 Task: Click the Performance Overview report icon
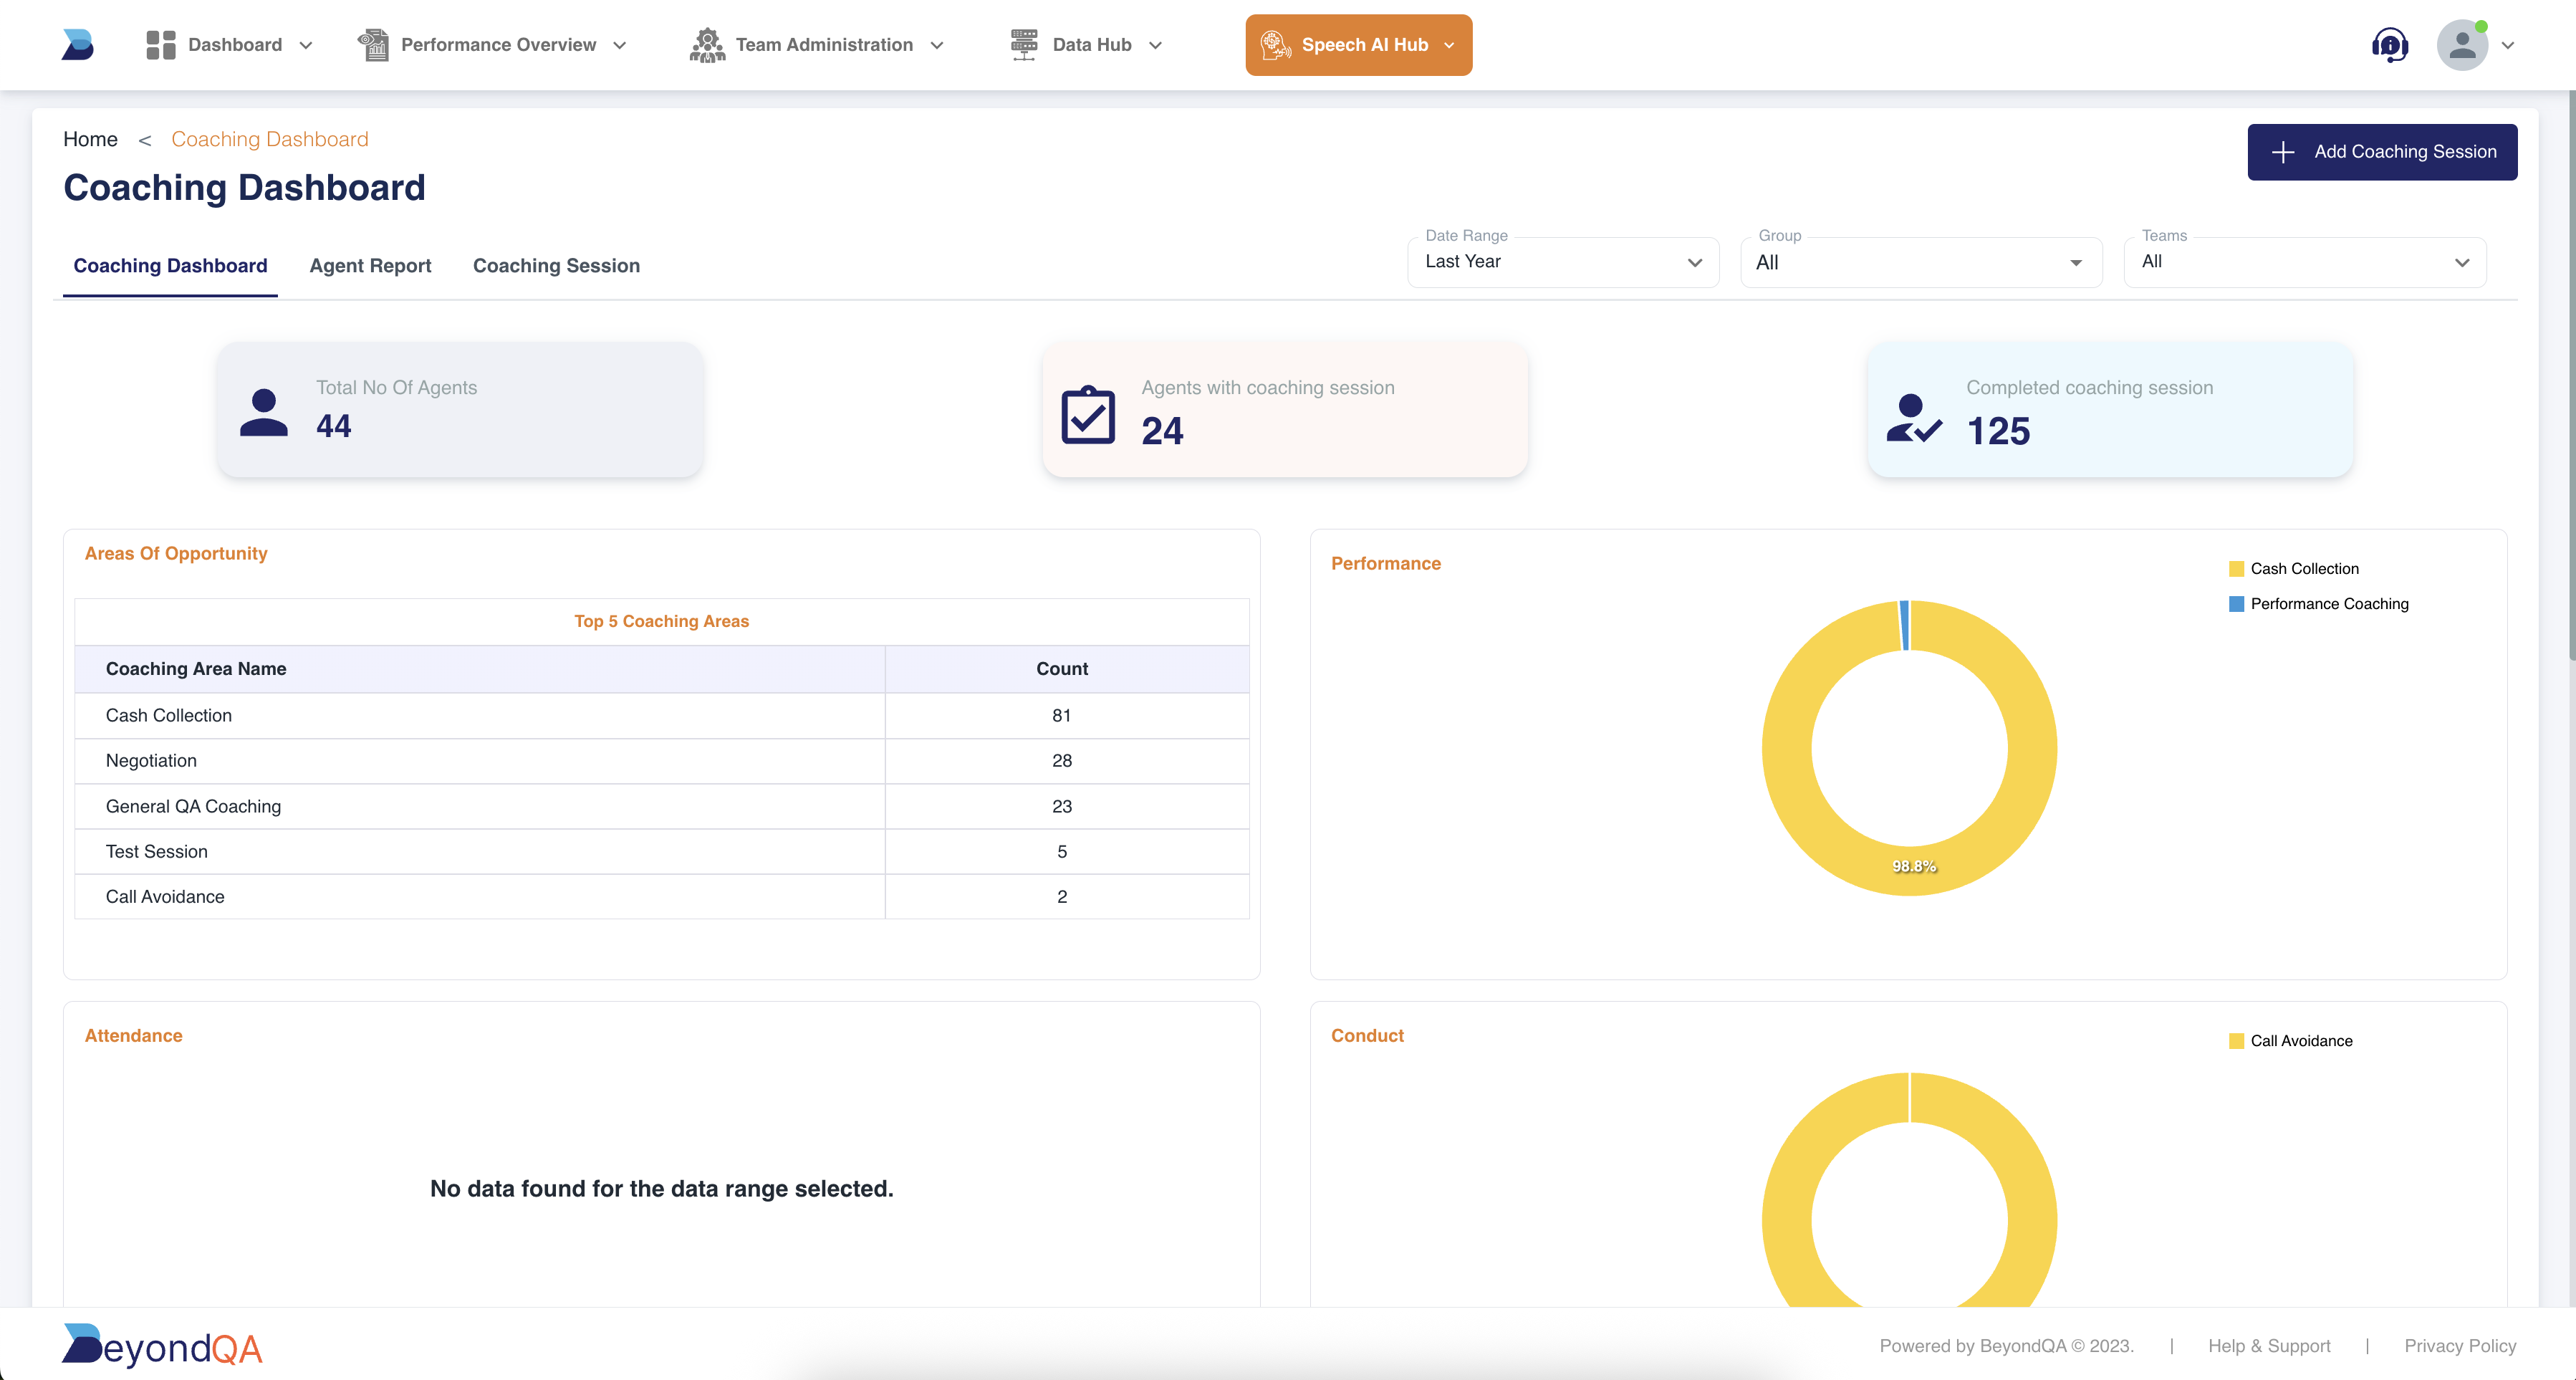click(x=373, y=45)
